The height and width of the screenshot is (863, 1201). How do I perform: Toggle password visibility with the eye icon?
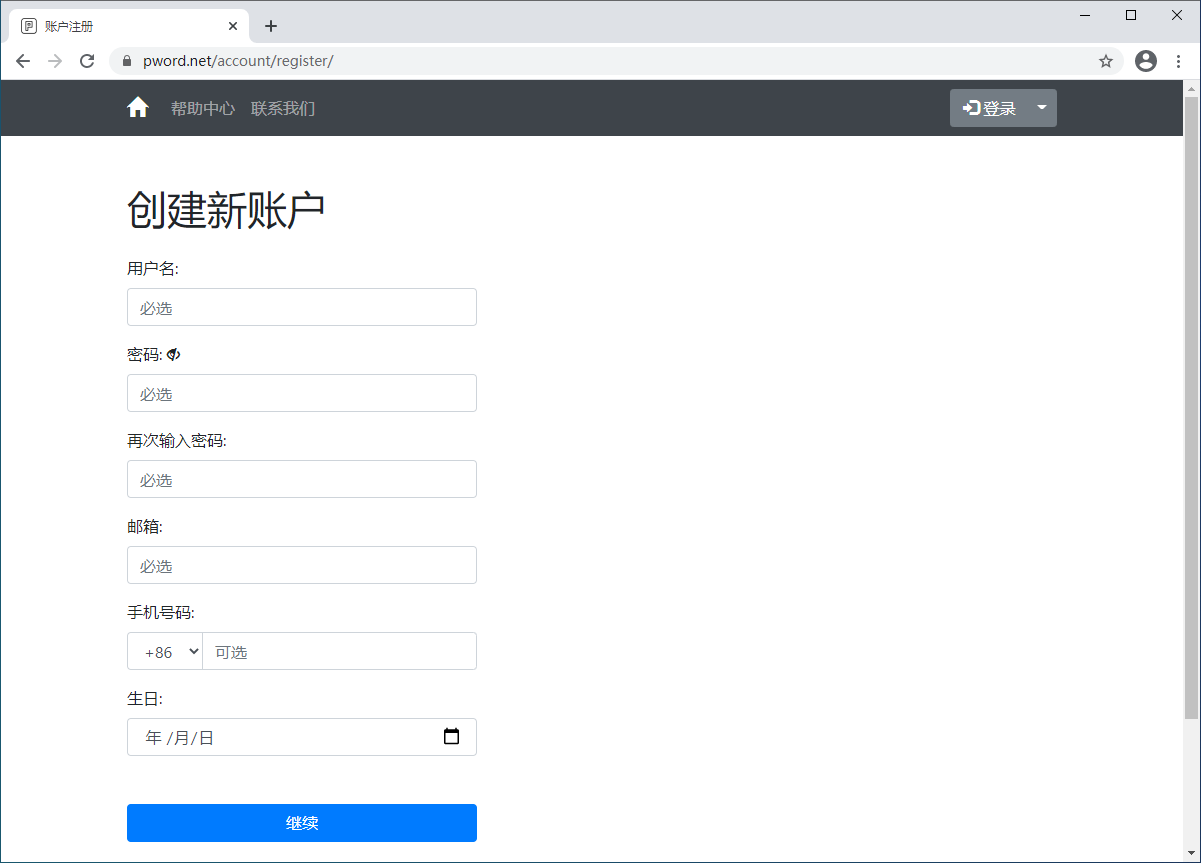click(172, 354)
